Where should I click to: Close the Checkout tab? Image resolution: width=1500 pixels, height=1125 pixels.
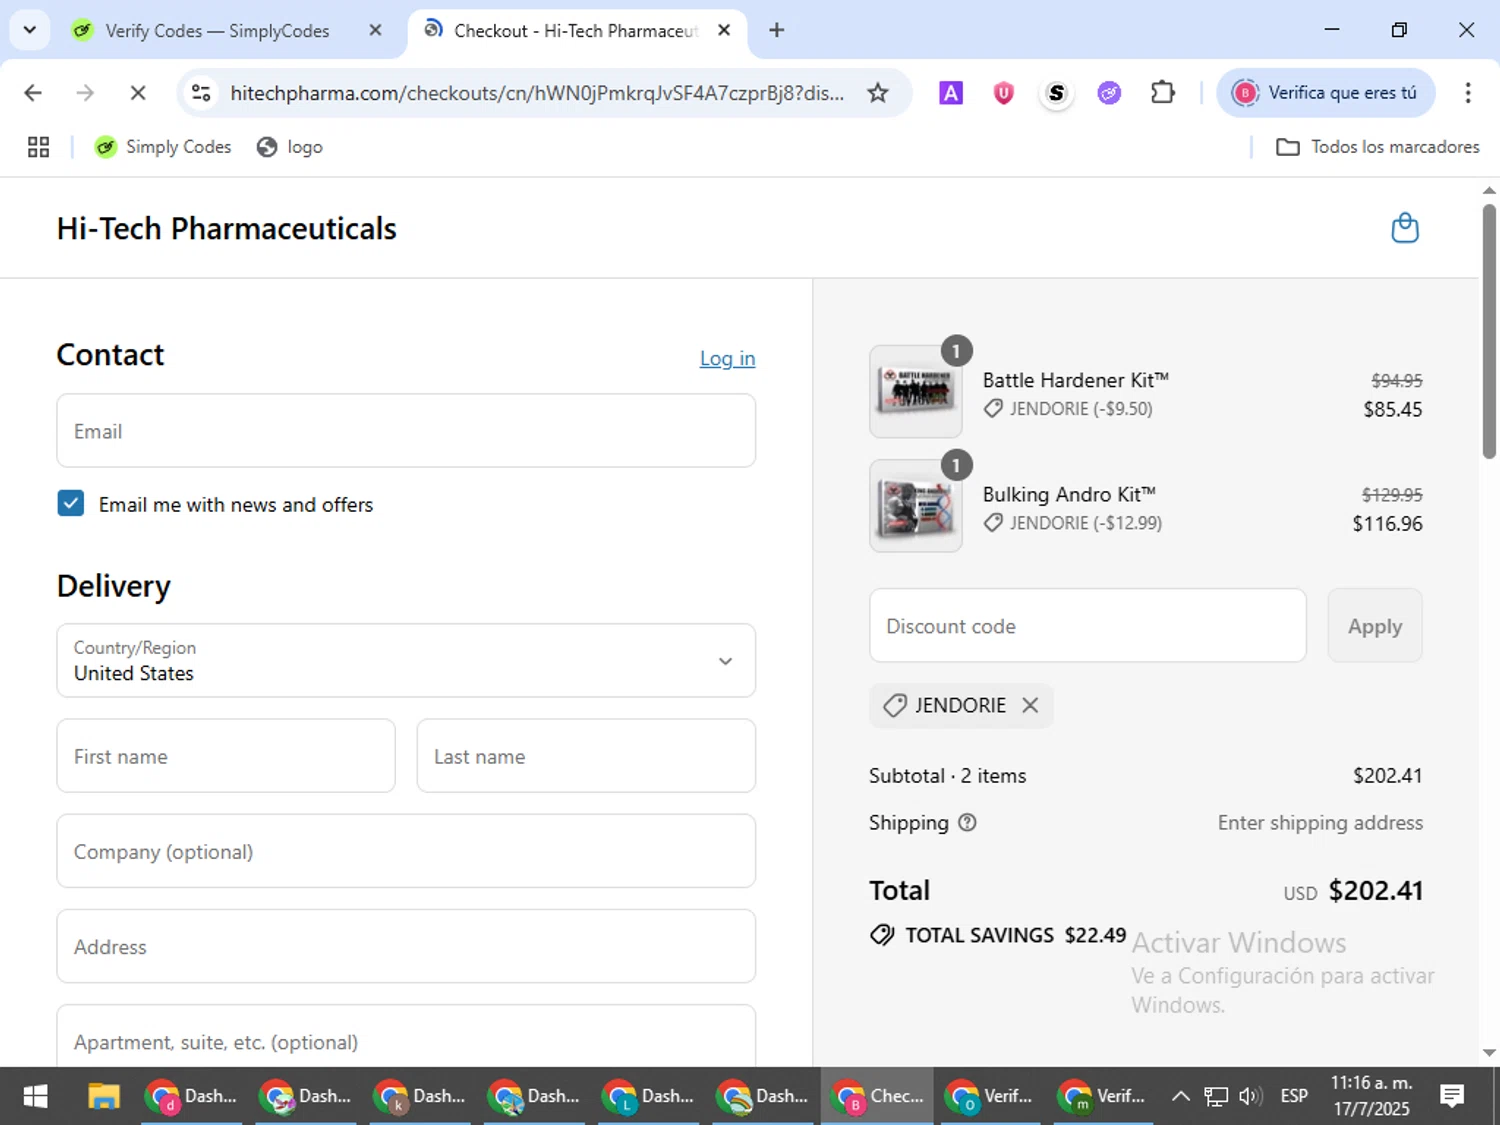[724, 30]
